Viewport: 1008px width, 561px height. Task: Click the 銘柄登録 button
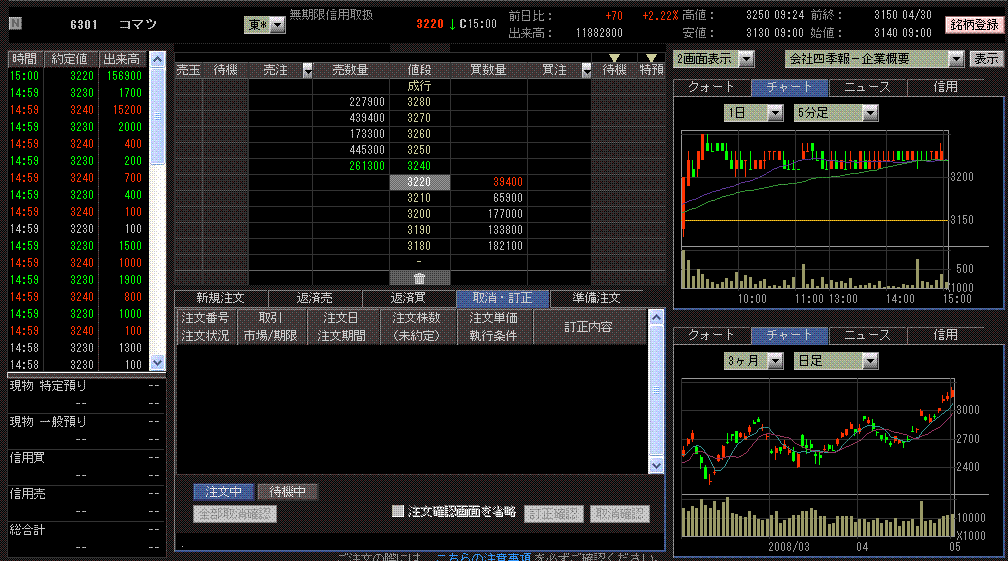pyautogui.click(x=975, y=25)
